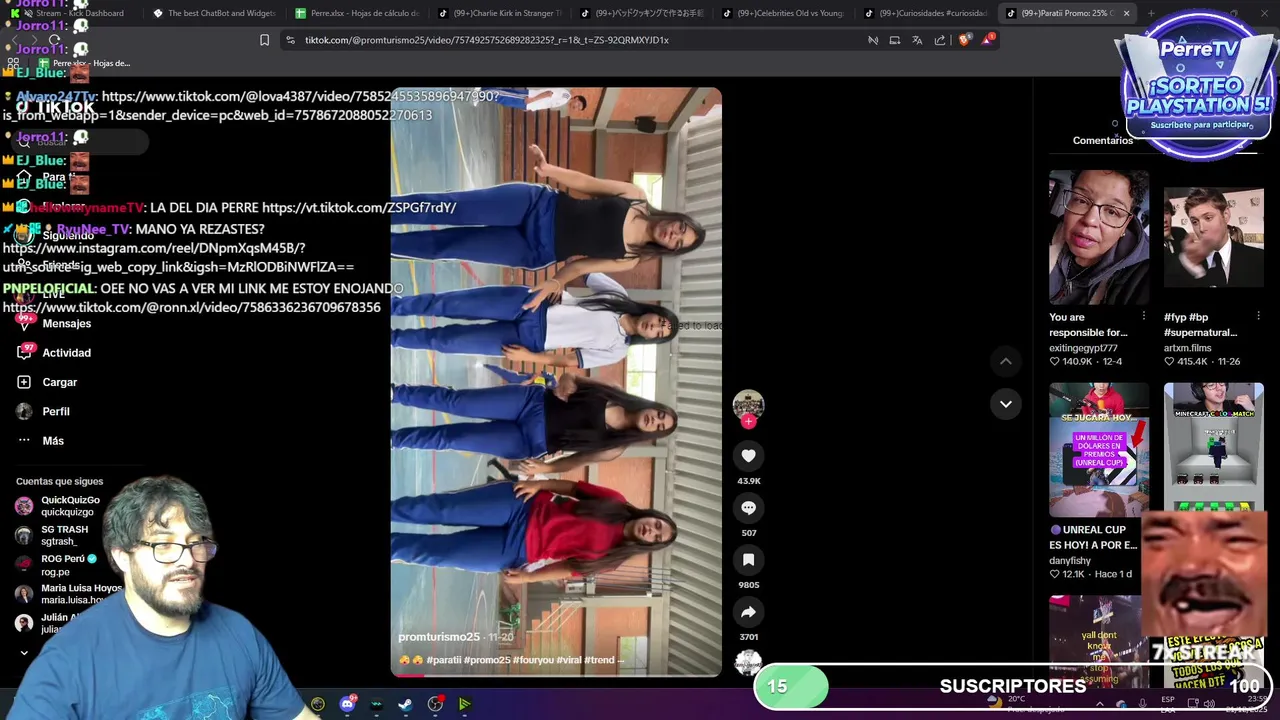Close the Paratii Promo 25% tab
1280x720 pixels.
[x=1126, y=13]
